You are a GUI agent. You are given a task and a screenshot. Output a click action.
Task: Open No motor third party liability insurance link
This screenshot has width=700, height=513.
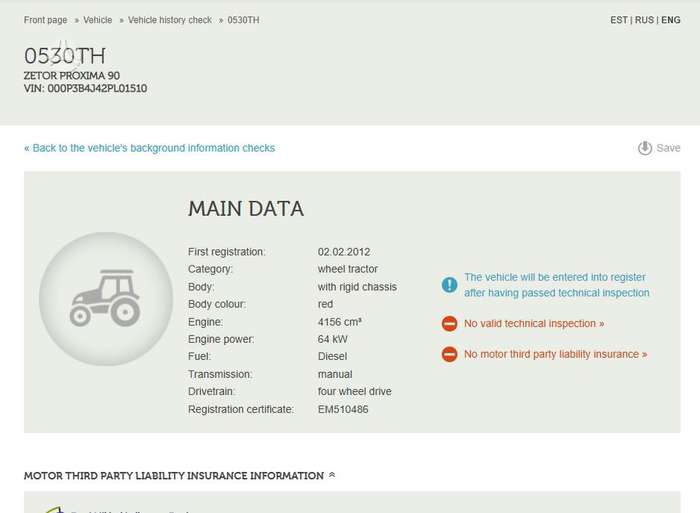[555, 354]
